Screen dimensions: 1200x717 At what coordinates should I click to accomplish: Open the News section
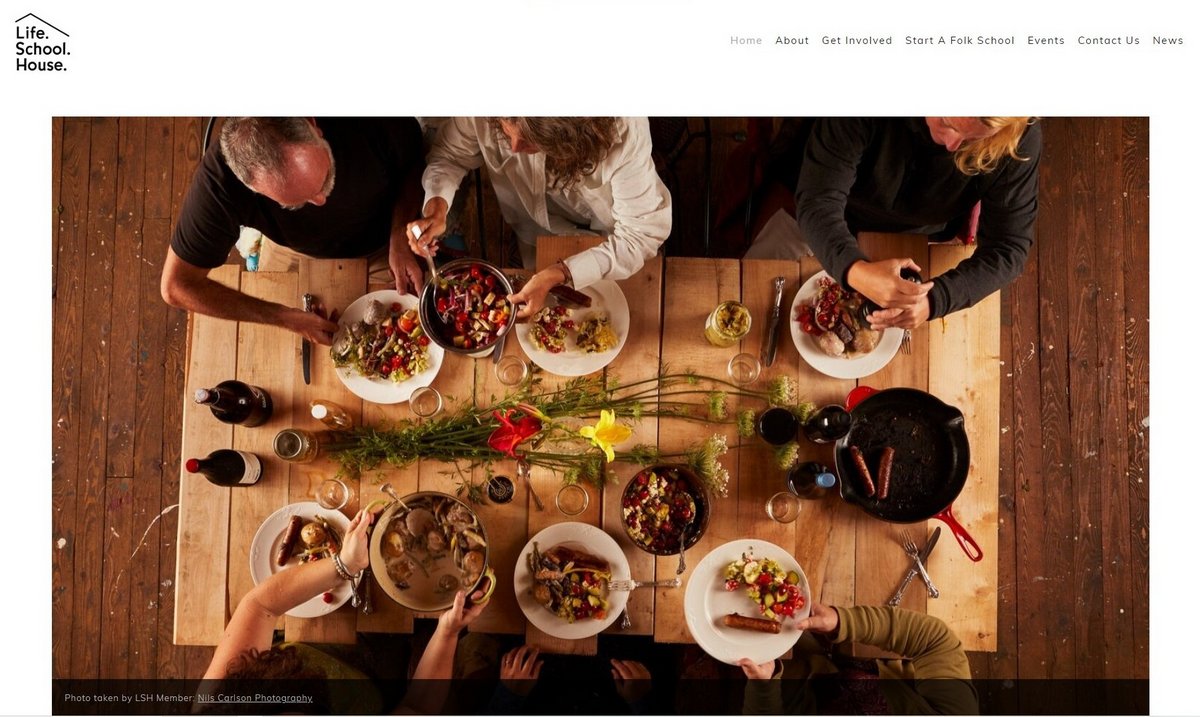pos(1168,41)
